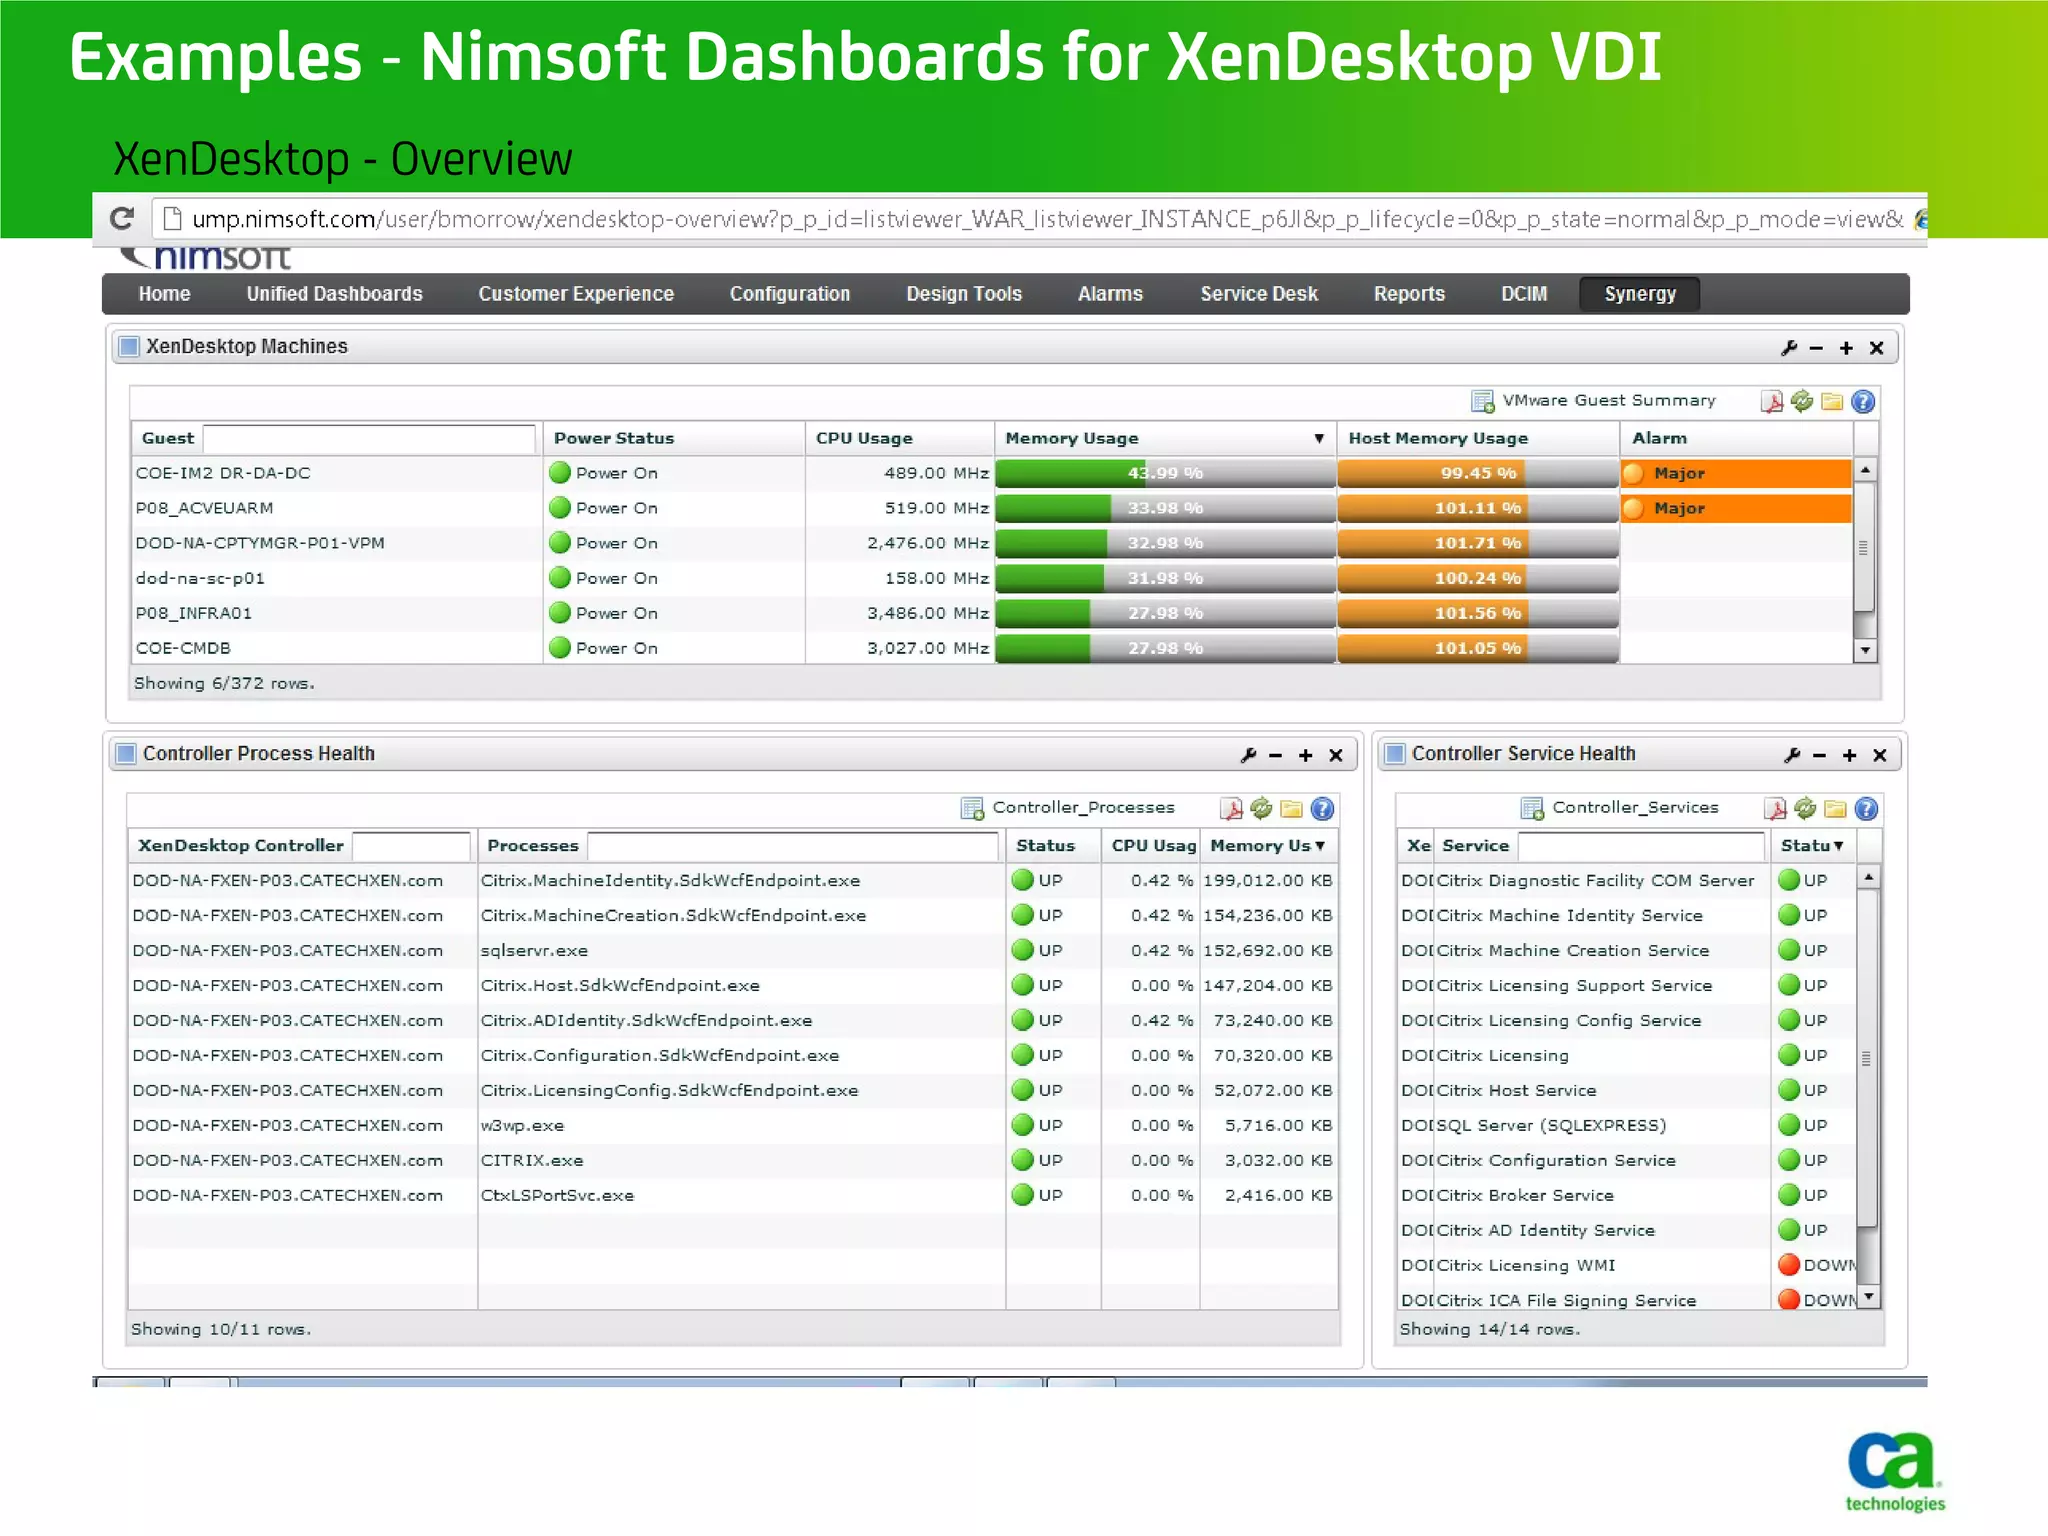Minimize the Controller Process Health portlet
The image size is (2048, 1536).
click(x=1276, y=755)
